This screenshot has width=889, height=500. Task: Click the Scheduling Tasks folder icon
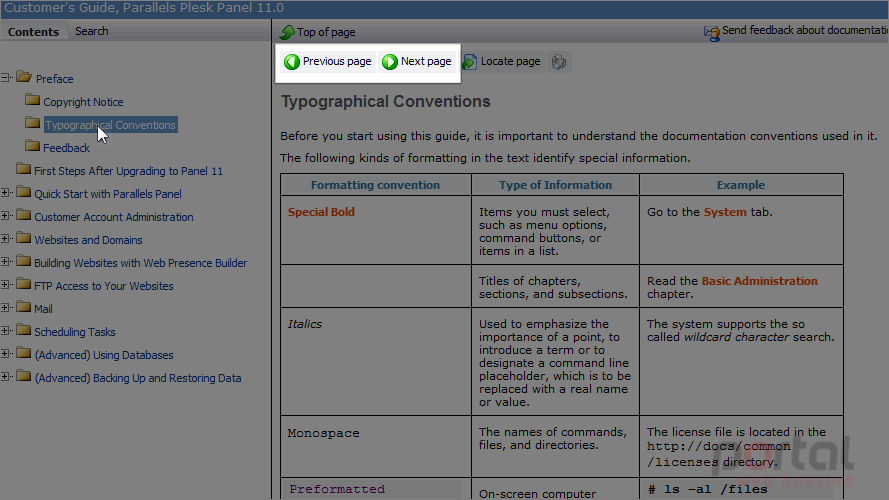click(x=24, y=330)
